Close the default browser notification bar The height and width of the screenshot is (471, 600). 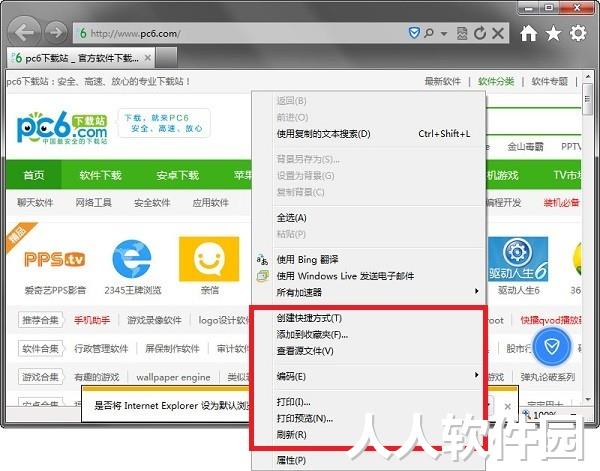[507, 406]
